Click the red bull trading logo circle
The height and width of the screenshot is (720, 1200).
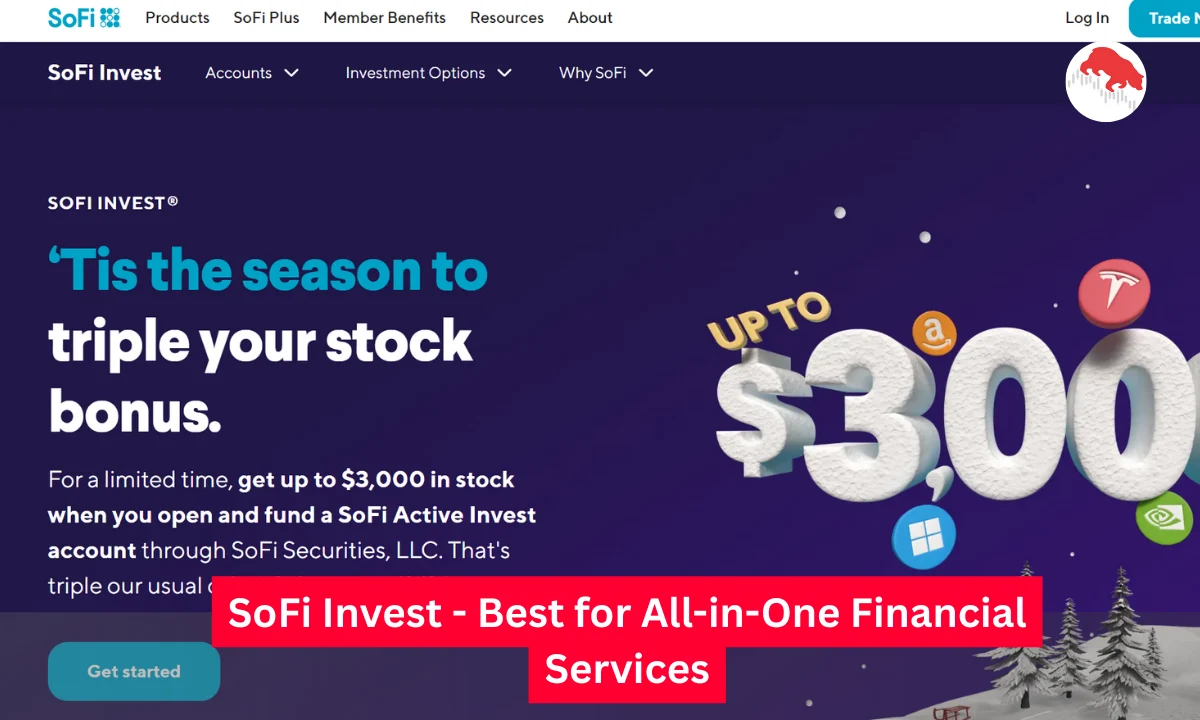point(1106,81)
